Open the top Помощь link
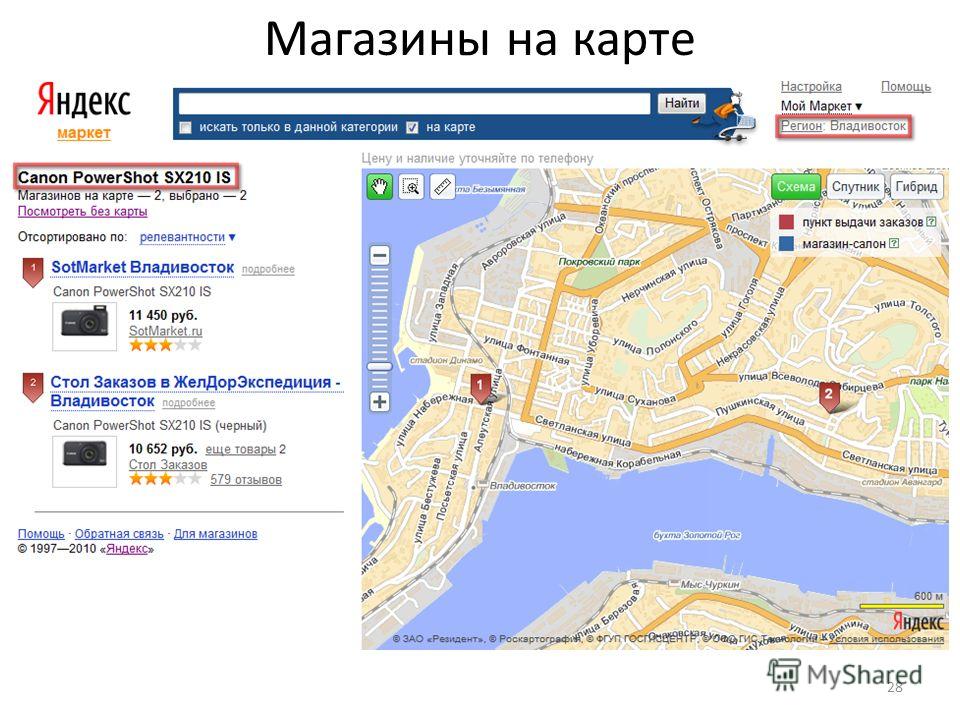This screenshot has height=720, width=960. pyautogui.click(x=906, y=86)
